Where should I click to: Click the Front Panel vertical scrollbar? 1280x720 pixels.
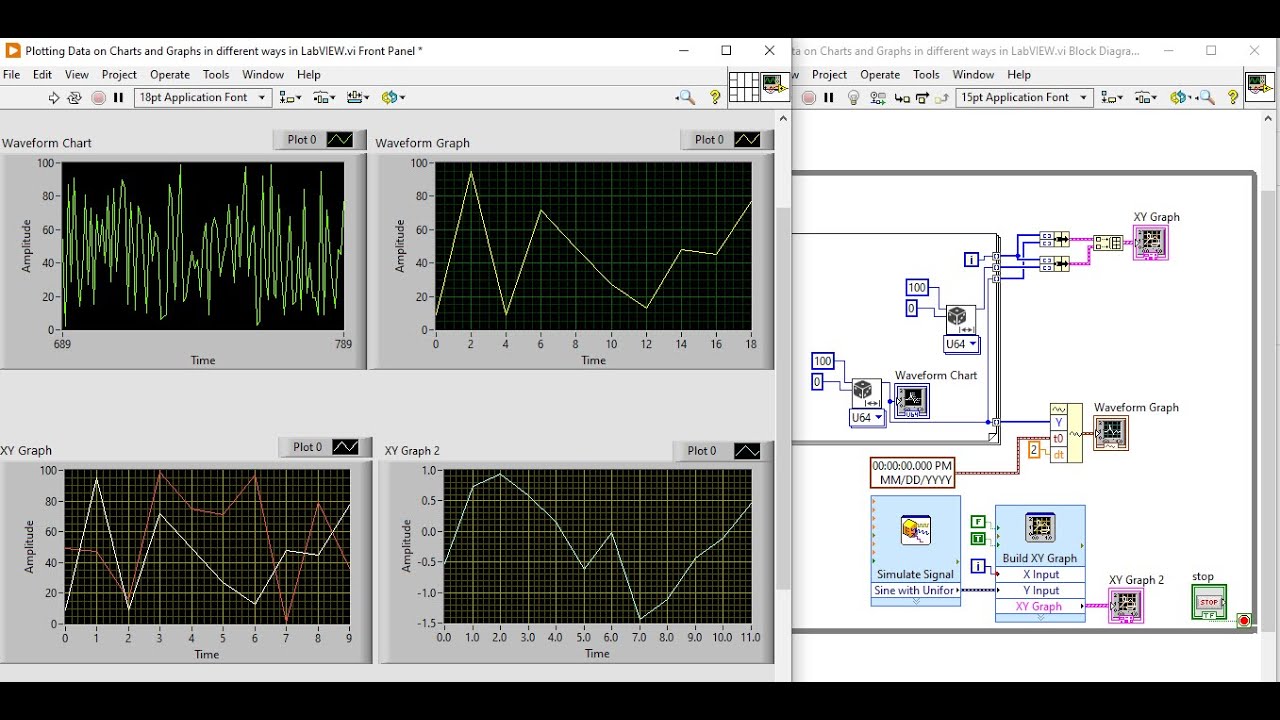782,400
